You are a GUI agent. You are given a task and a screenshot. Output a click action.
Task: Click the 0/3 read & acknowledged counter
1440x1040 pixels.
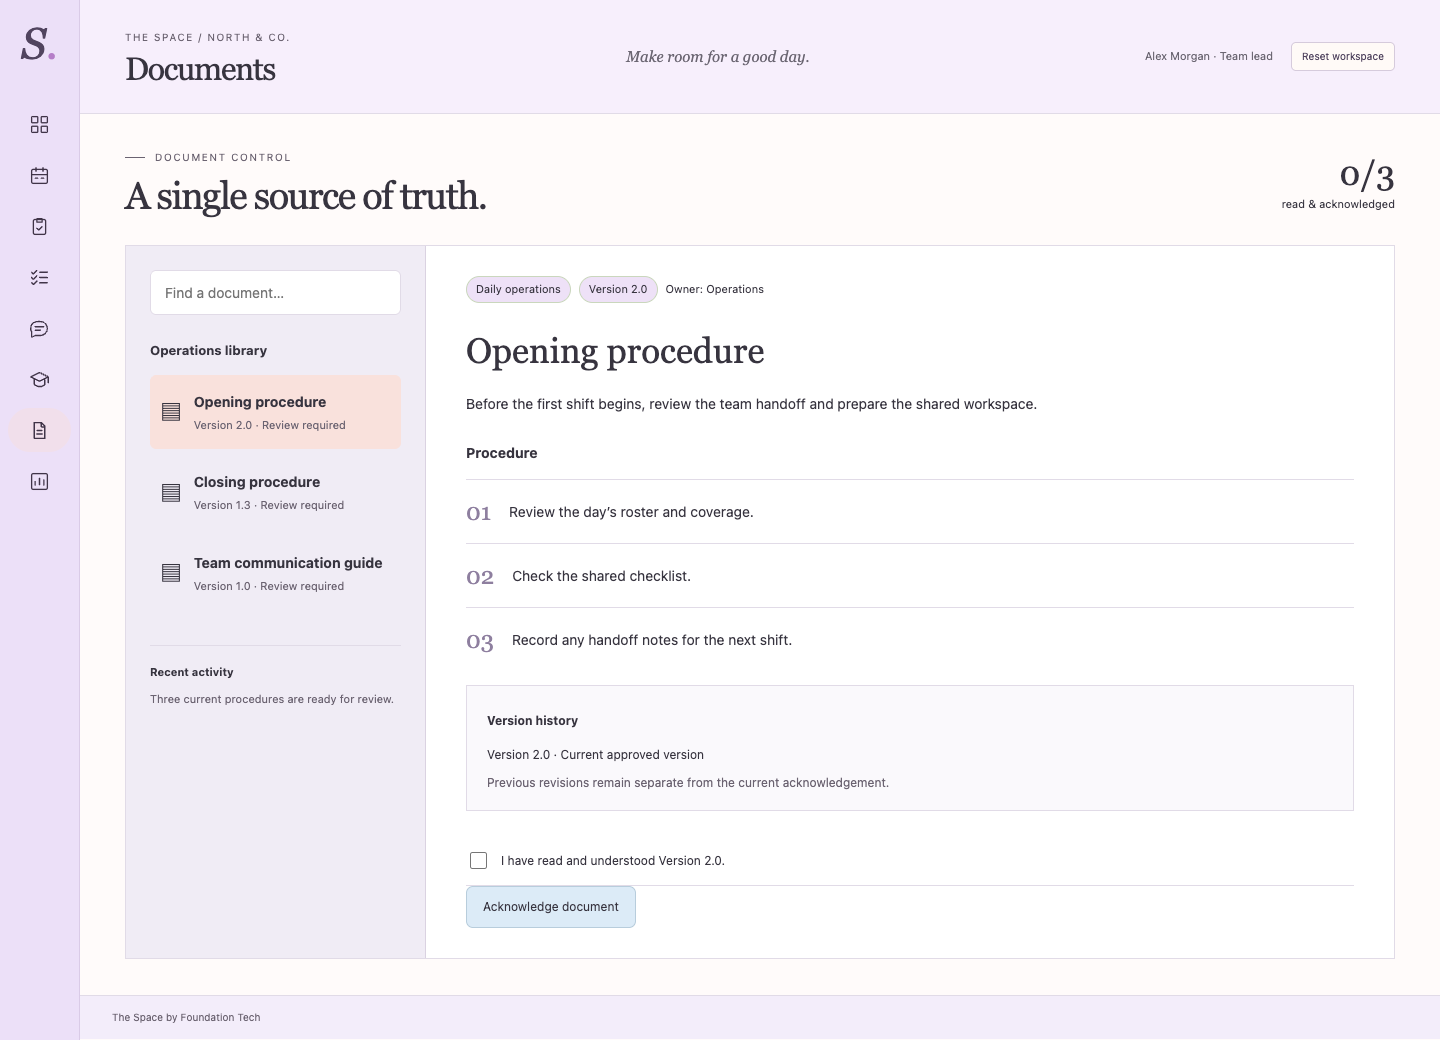[1338, 185]
